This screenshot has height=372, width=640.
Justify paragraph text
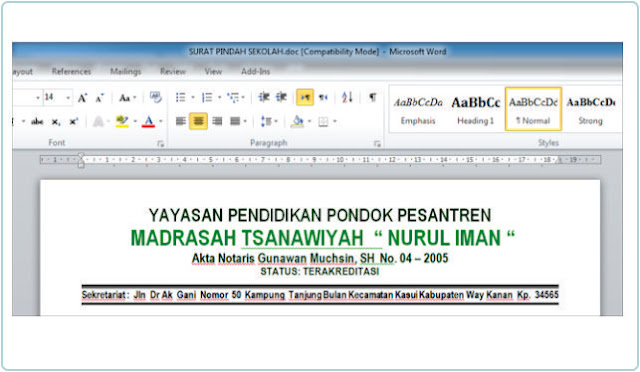tap(235, 121)
